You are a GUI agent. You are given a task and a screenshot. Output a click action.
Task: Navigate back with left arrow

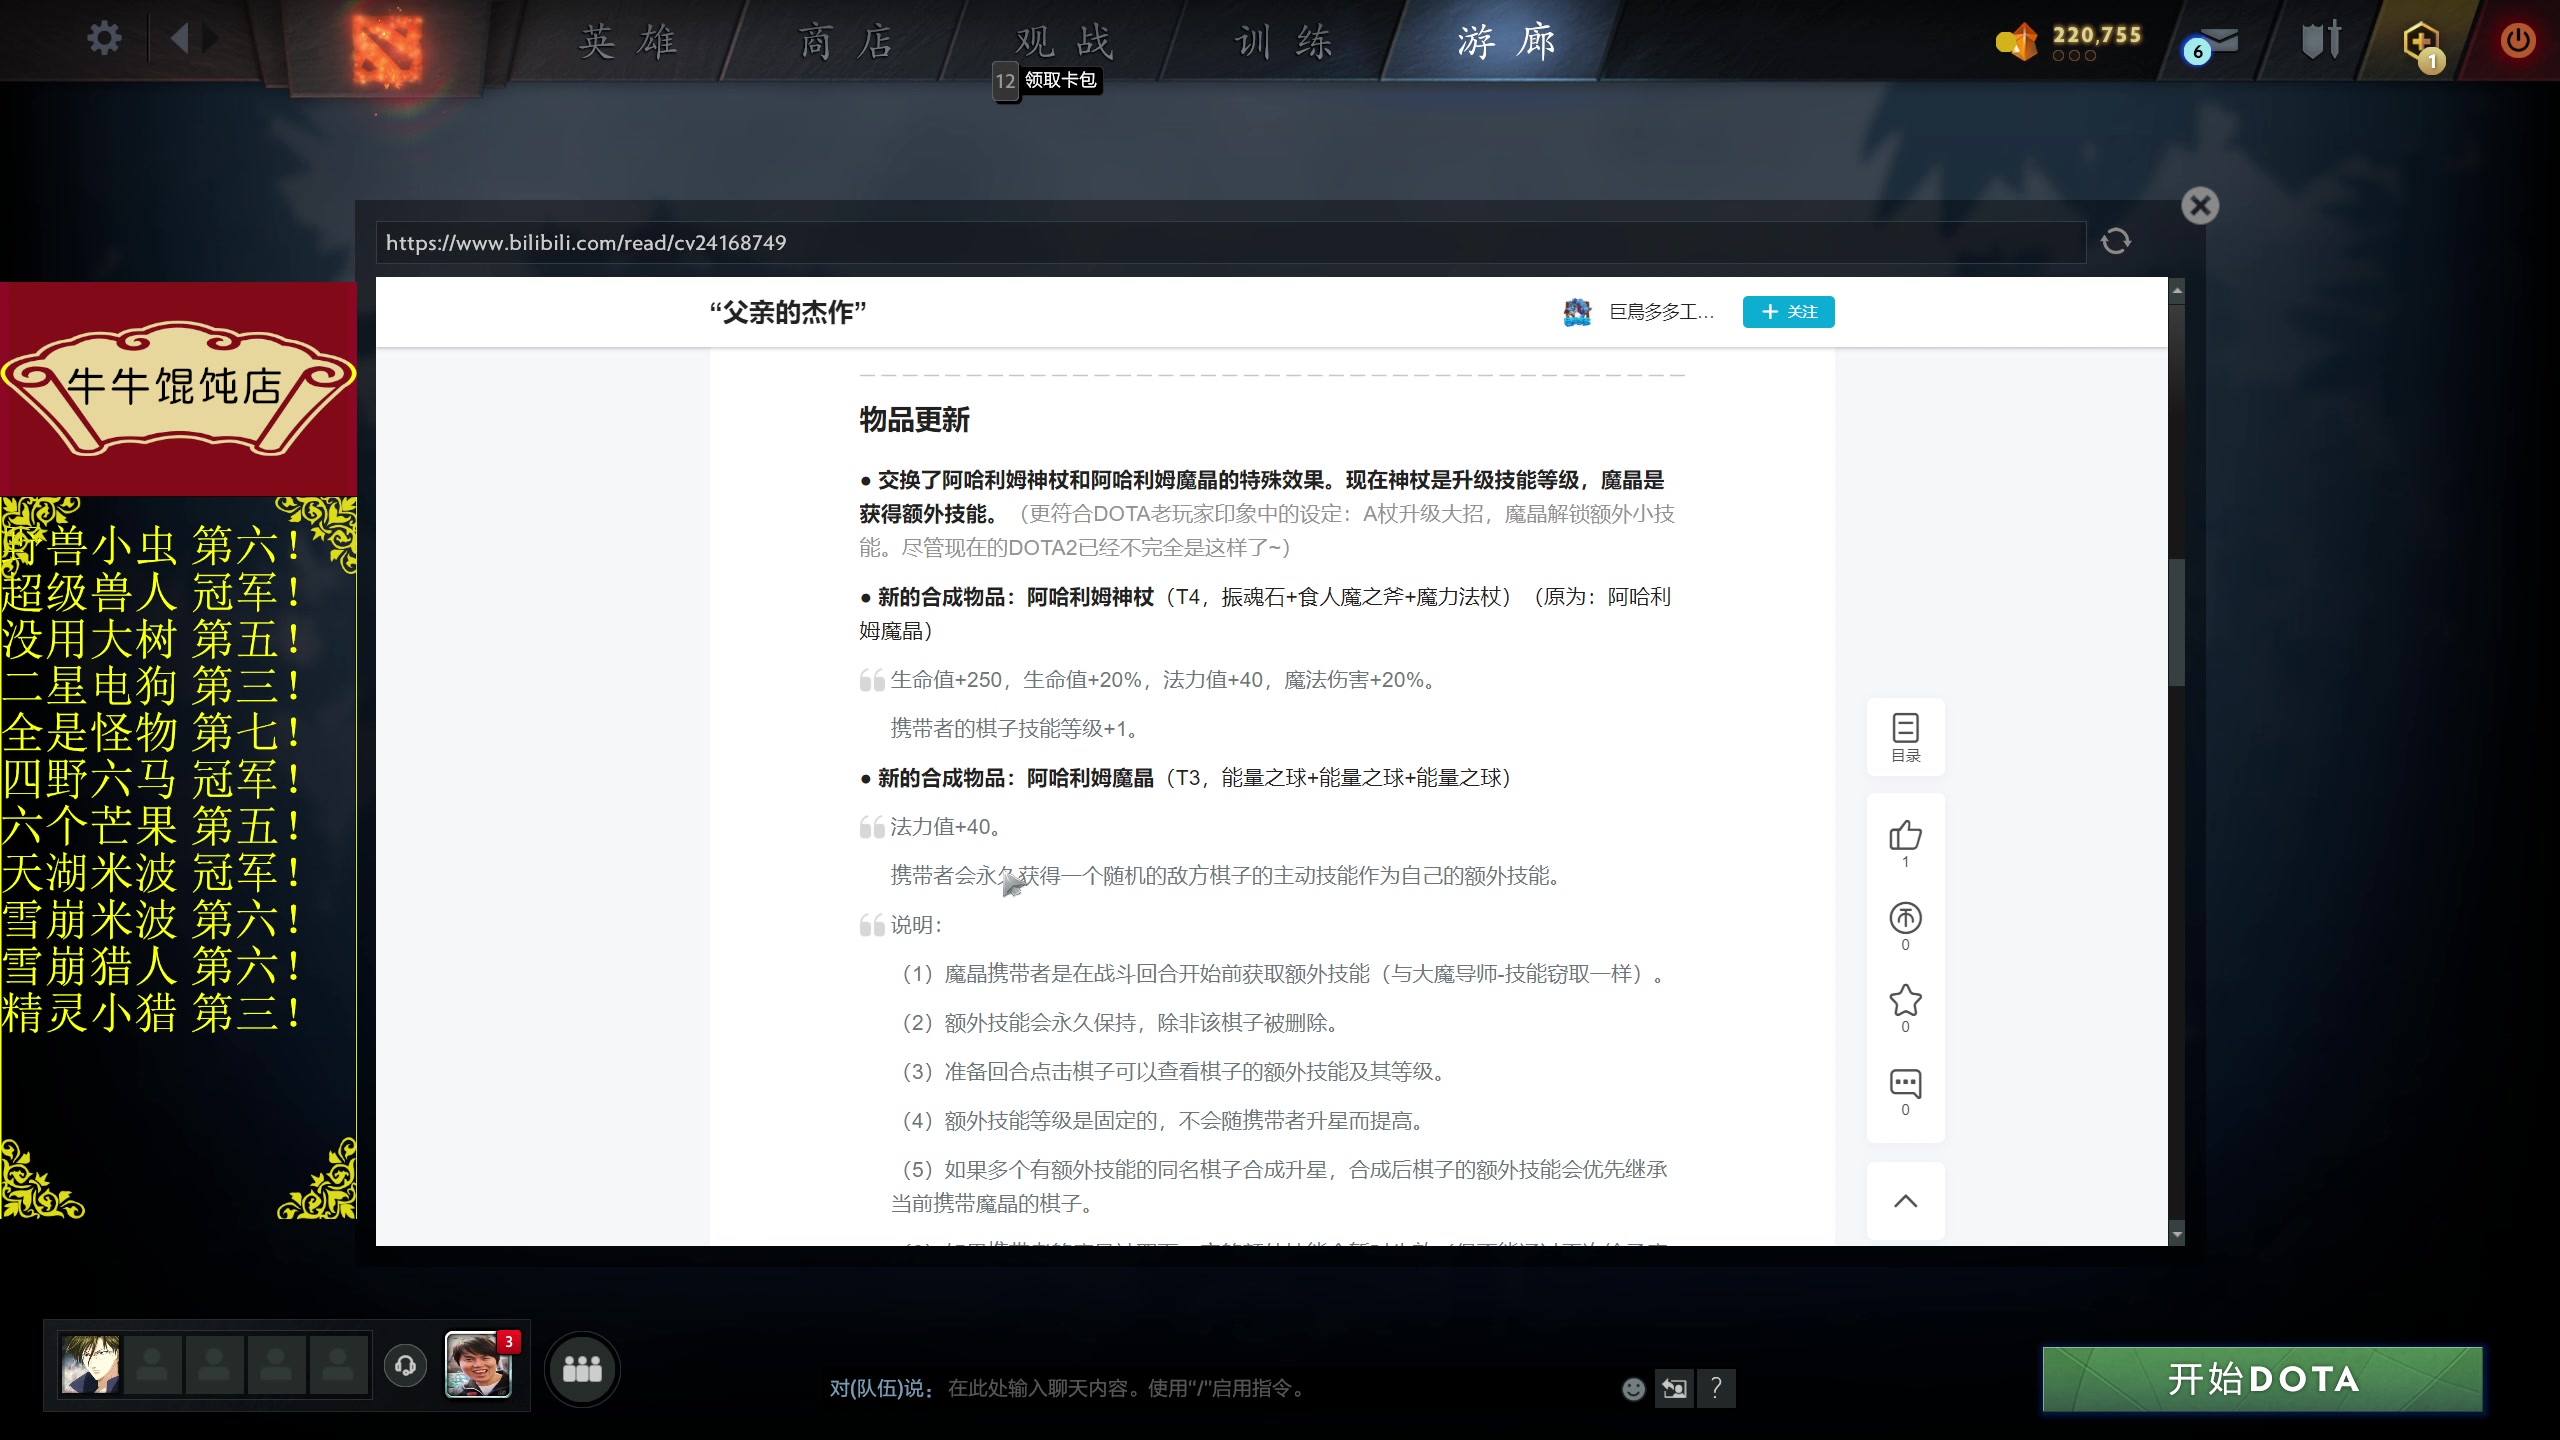pyautogui.click(x=180, y=39)
